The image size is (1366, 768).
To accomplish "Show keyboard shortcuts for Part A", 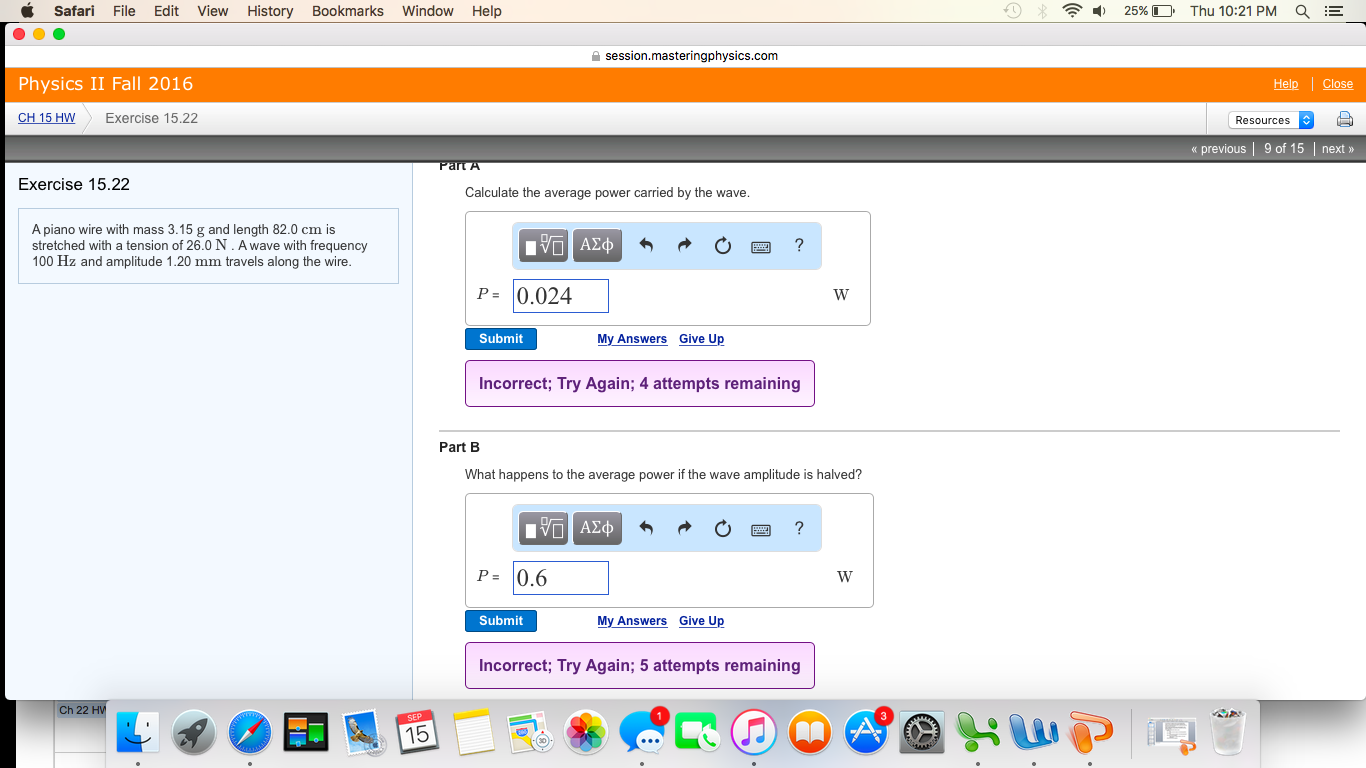I will tap(761, 247).
